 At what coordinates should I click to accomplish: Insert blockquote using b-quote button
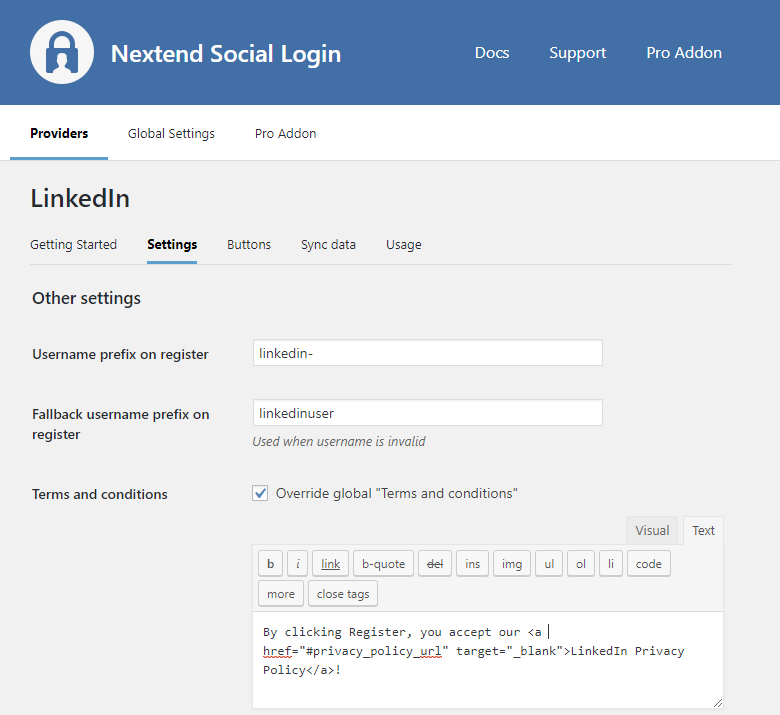(383, 564)
